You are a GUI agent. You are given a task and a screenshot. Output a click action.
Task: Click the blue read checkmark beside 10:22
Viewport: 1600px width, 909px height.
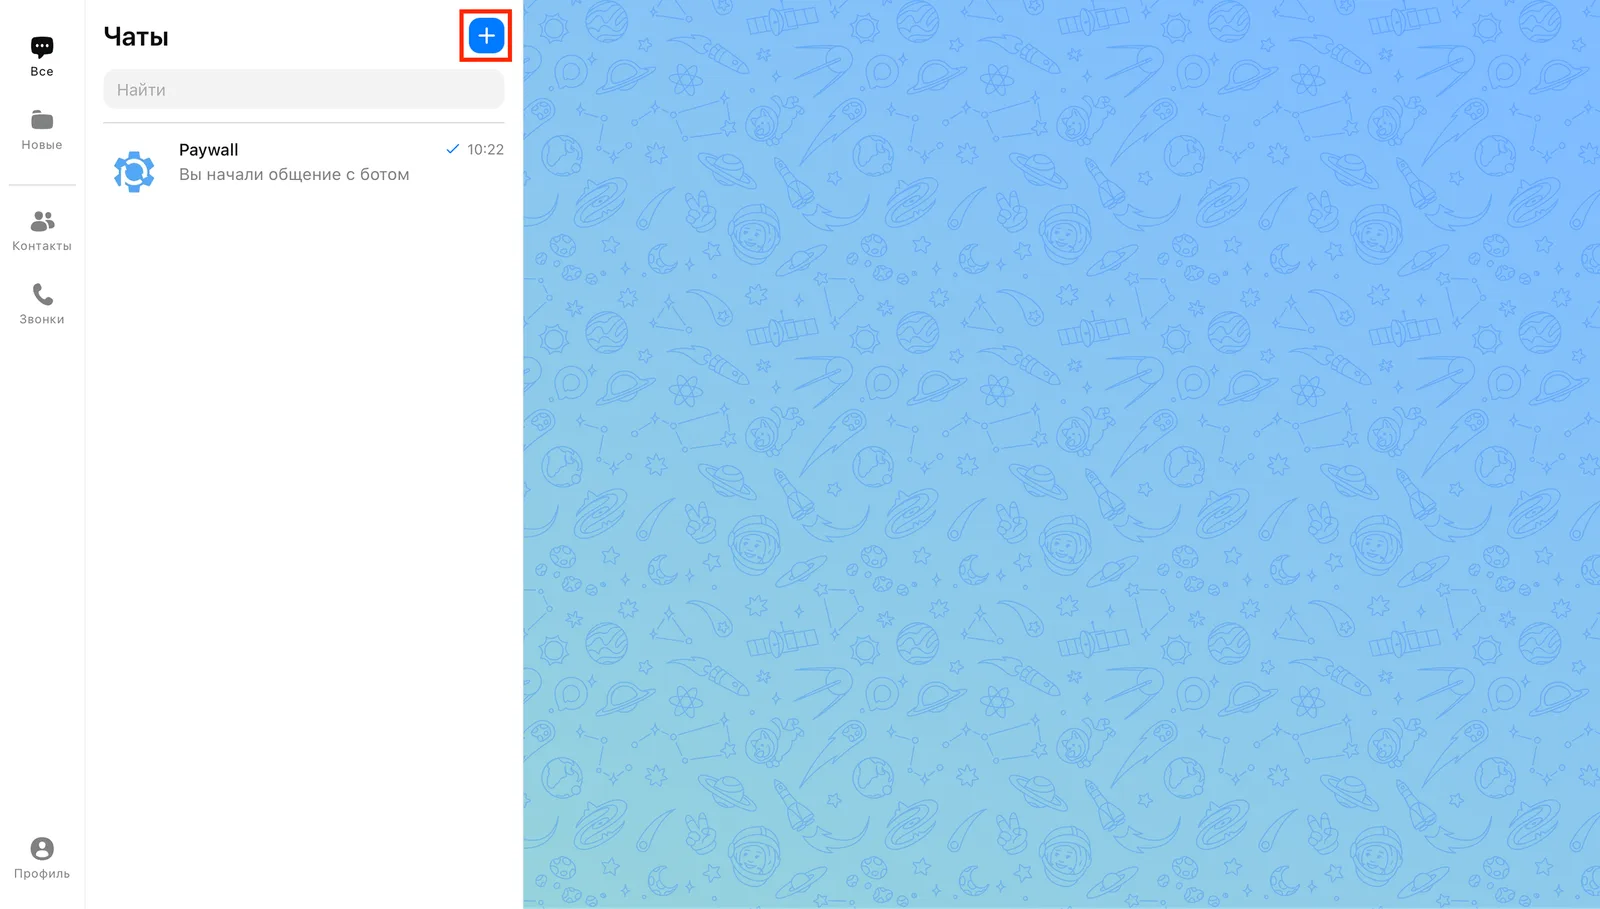tap(453, 149)
